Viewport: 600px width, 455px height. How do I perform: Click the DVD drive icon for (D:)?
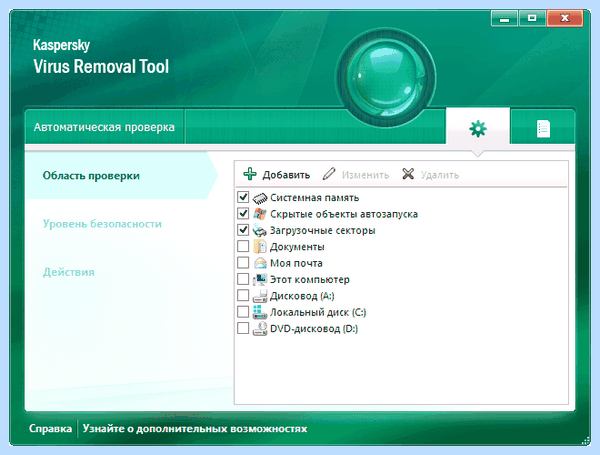[x=260, y=329]
